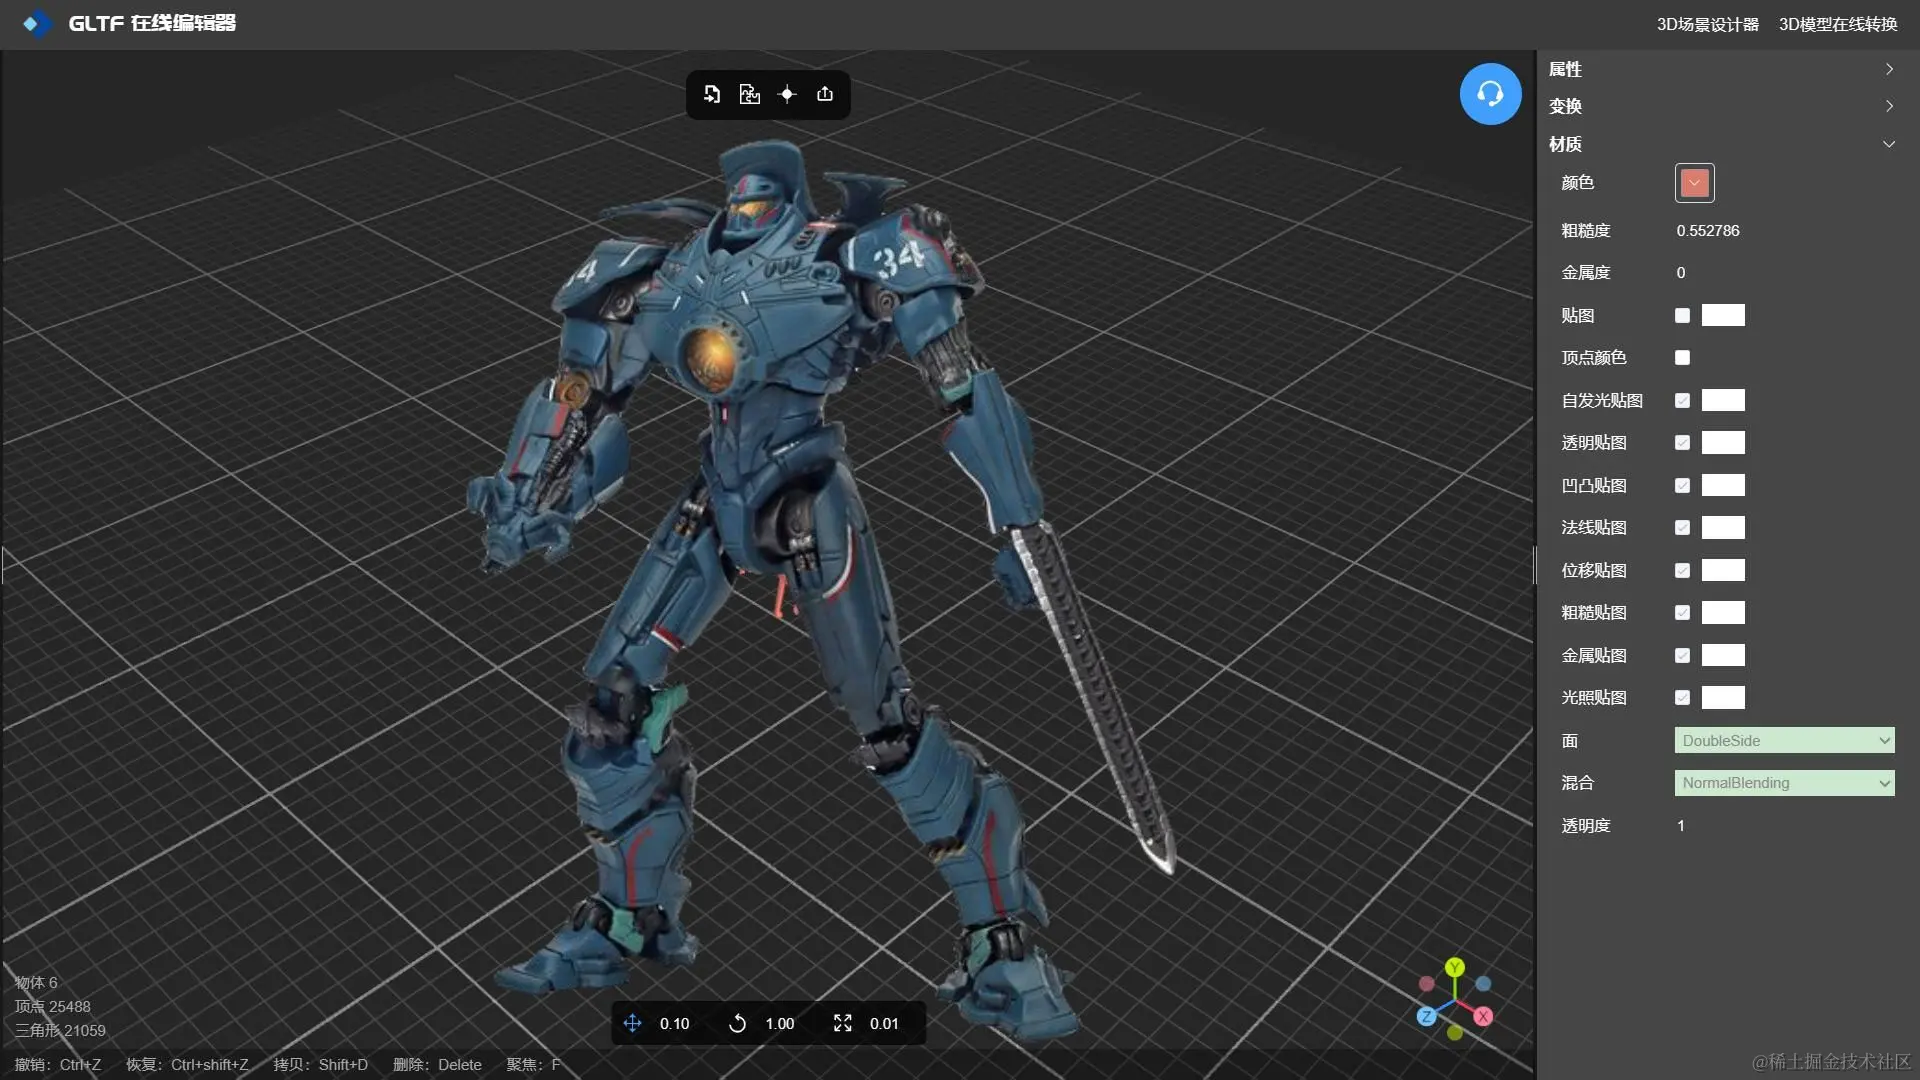Click the crosshair pivot point icon

[x=787, y=94]
